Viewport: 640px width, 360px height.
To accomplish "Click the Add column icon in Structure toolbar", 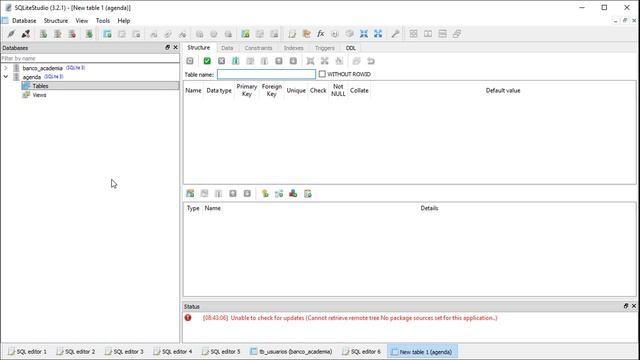I will click(236, 61).
